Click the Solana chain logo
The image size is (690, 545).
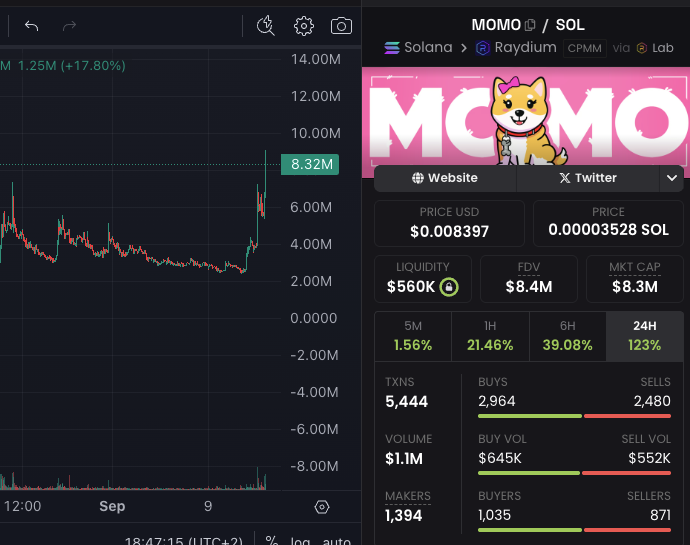pos(392,48)
